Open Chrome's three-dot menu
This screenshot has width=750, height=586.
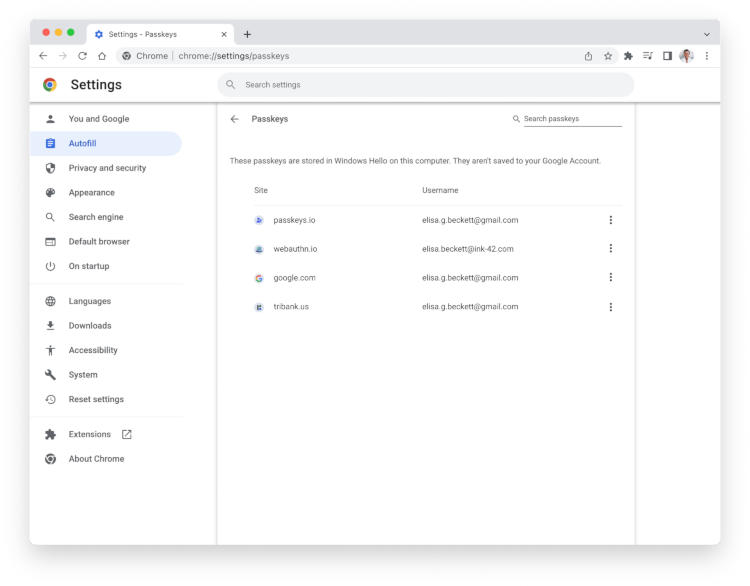(706, 56)
